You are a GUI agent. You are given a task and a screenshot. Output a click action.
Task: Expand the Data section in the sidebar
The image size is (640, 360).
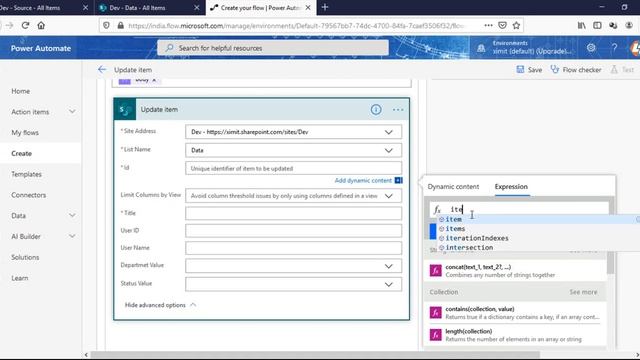click(72, 215)
